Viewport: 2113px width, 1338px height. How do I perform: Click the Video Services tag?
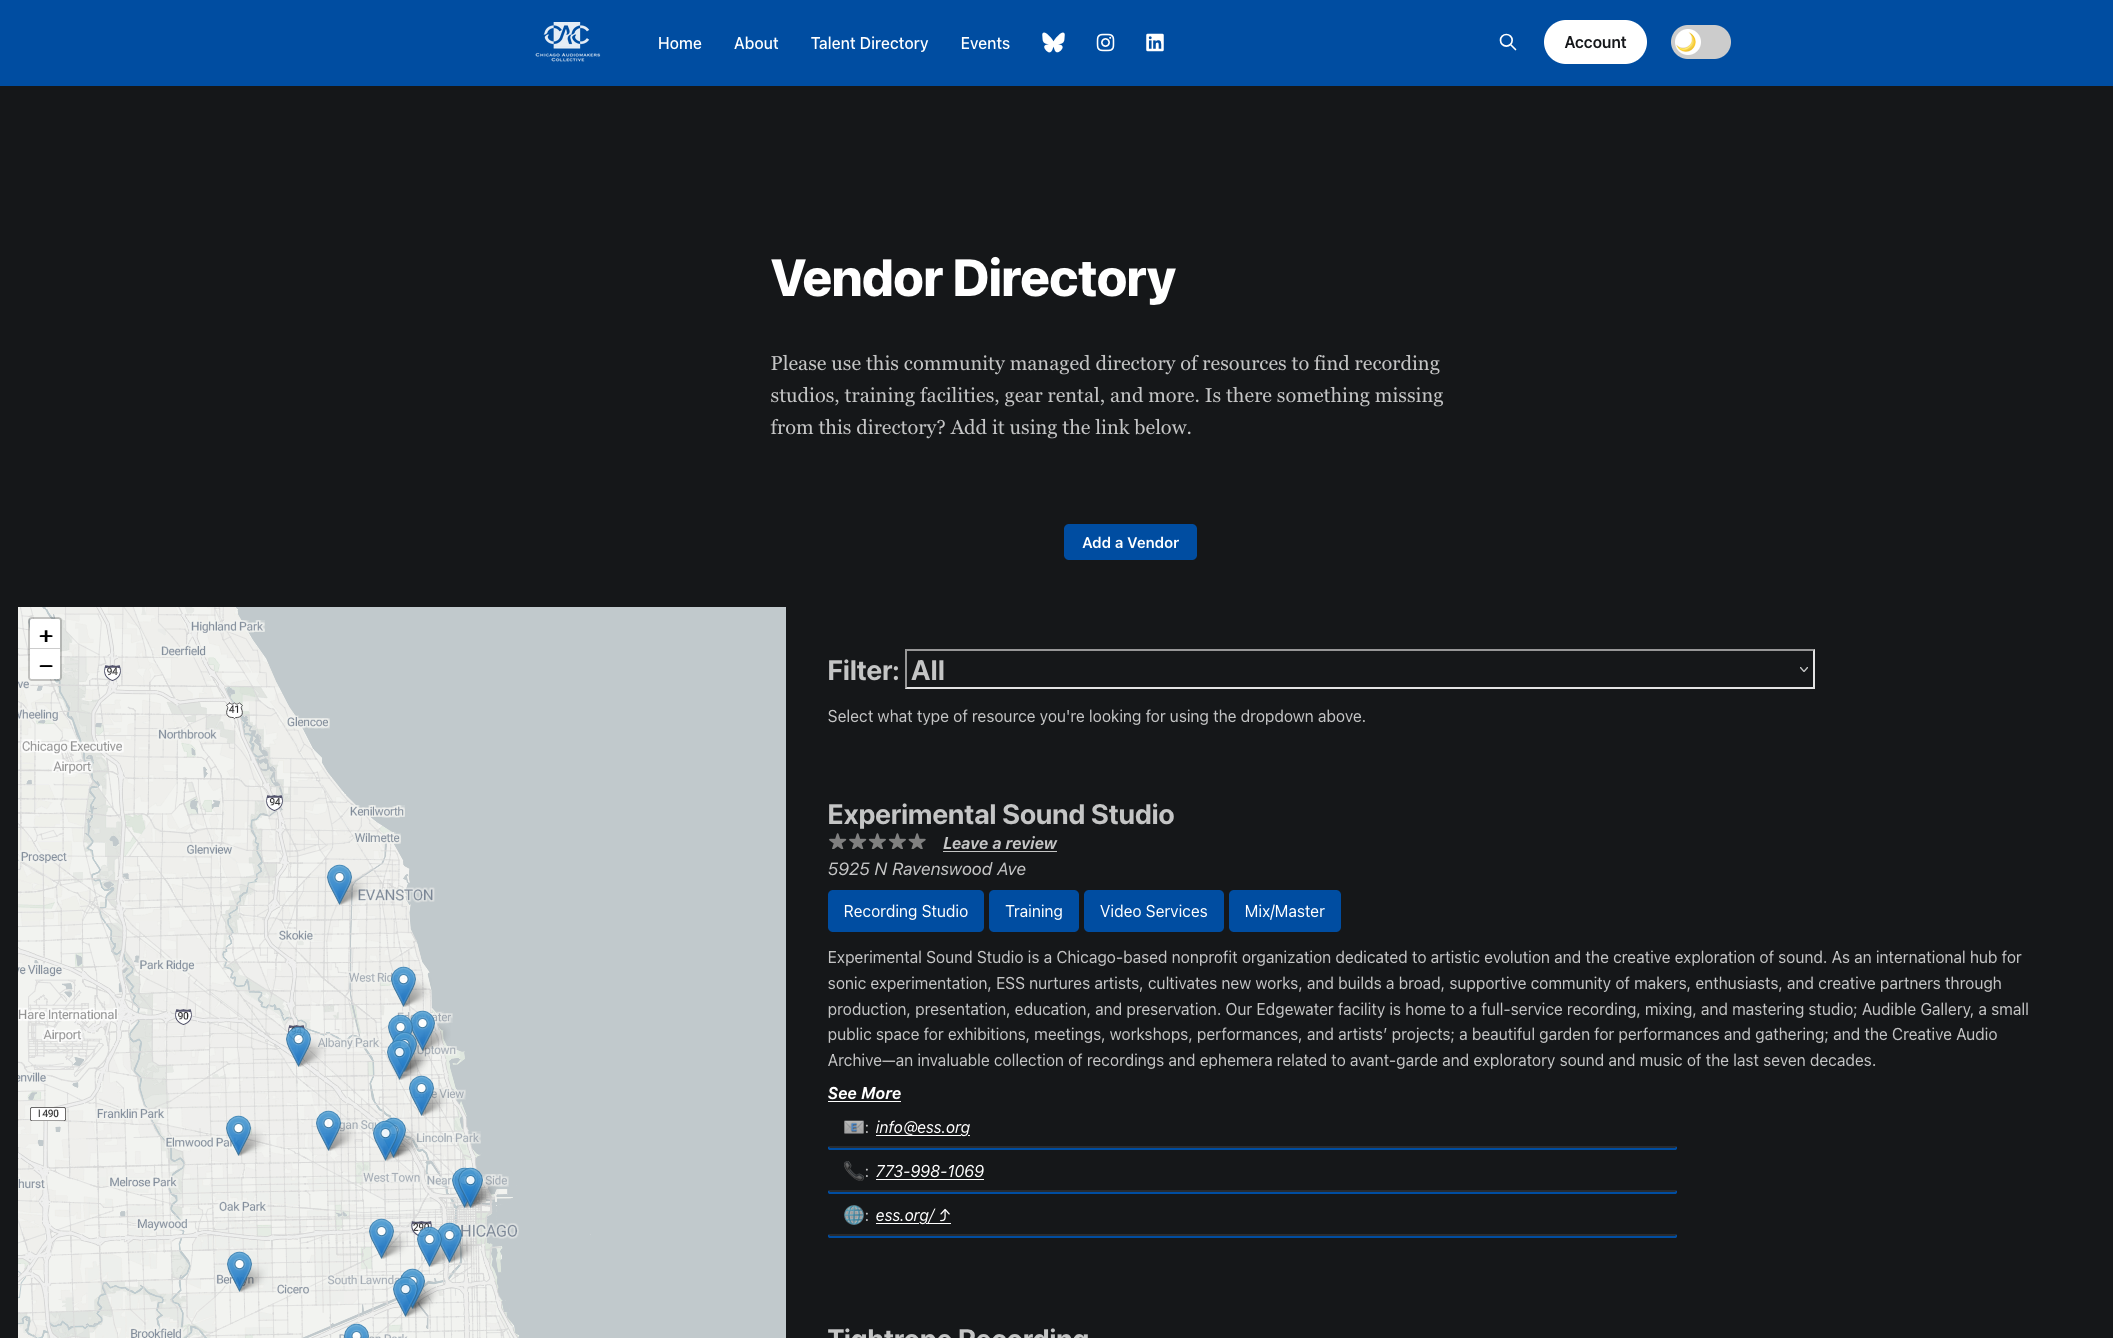(x=1153, y=911)
